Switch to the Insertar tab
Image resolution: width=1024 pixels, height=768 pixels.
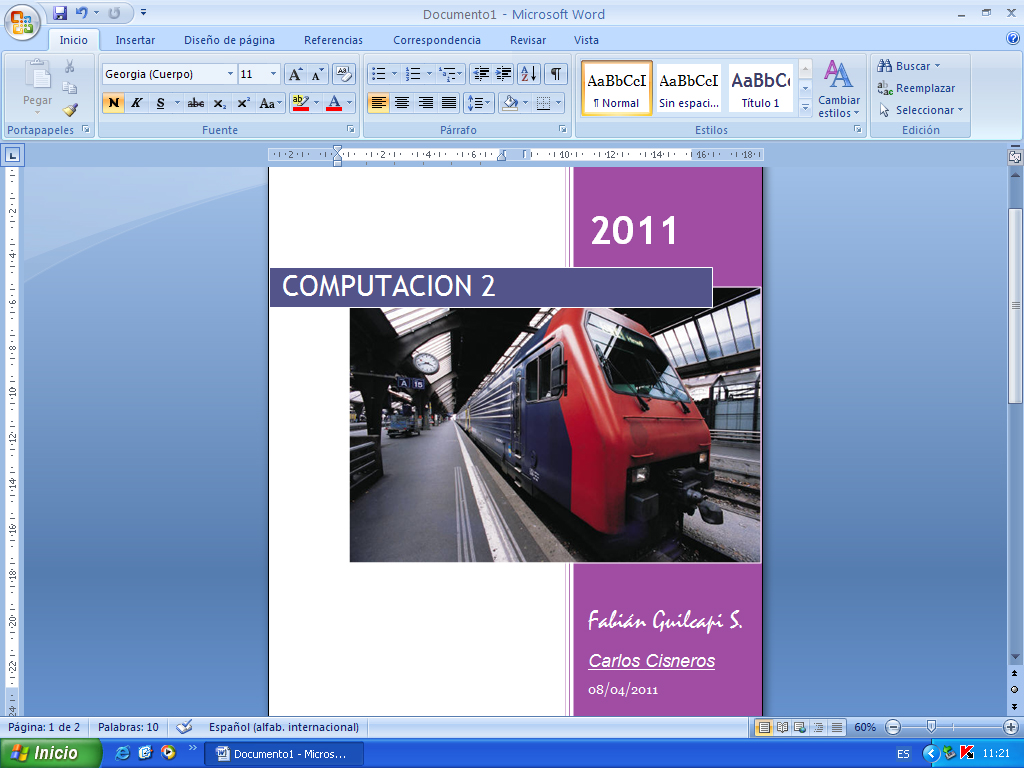point(135,40)
